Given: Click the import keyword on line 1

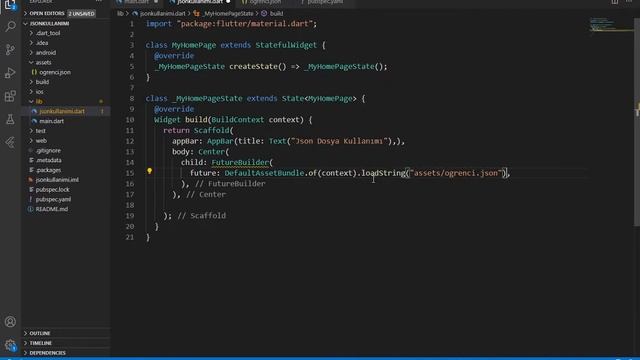Looking at the screenshot, I should pos(159,24).
